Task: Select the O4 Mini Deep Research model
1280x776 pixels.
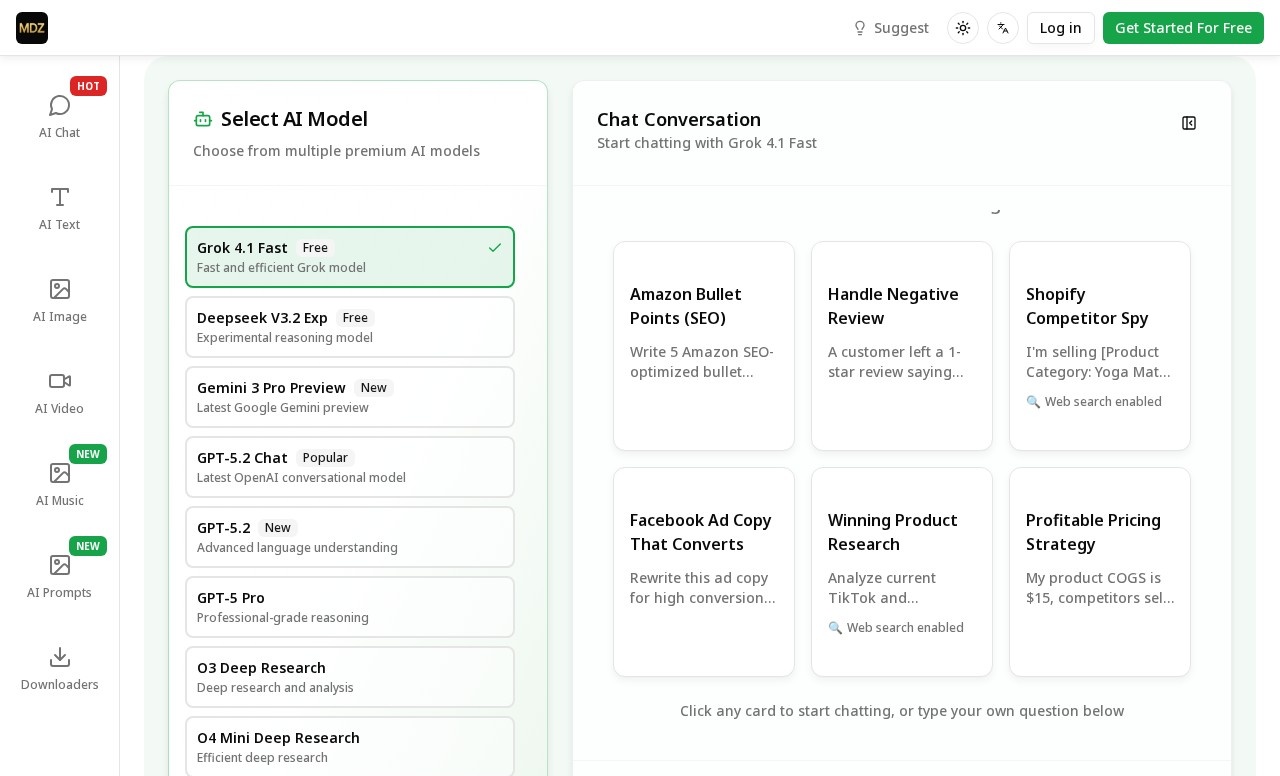Action: coord(350,747)
